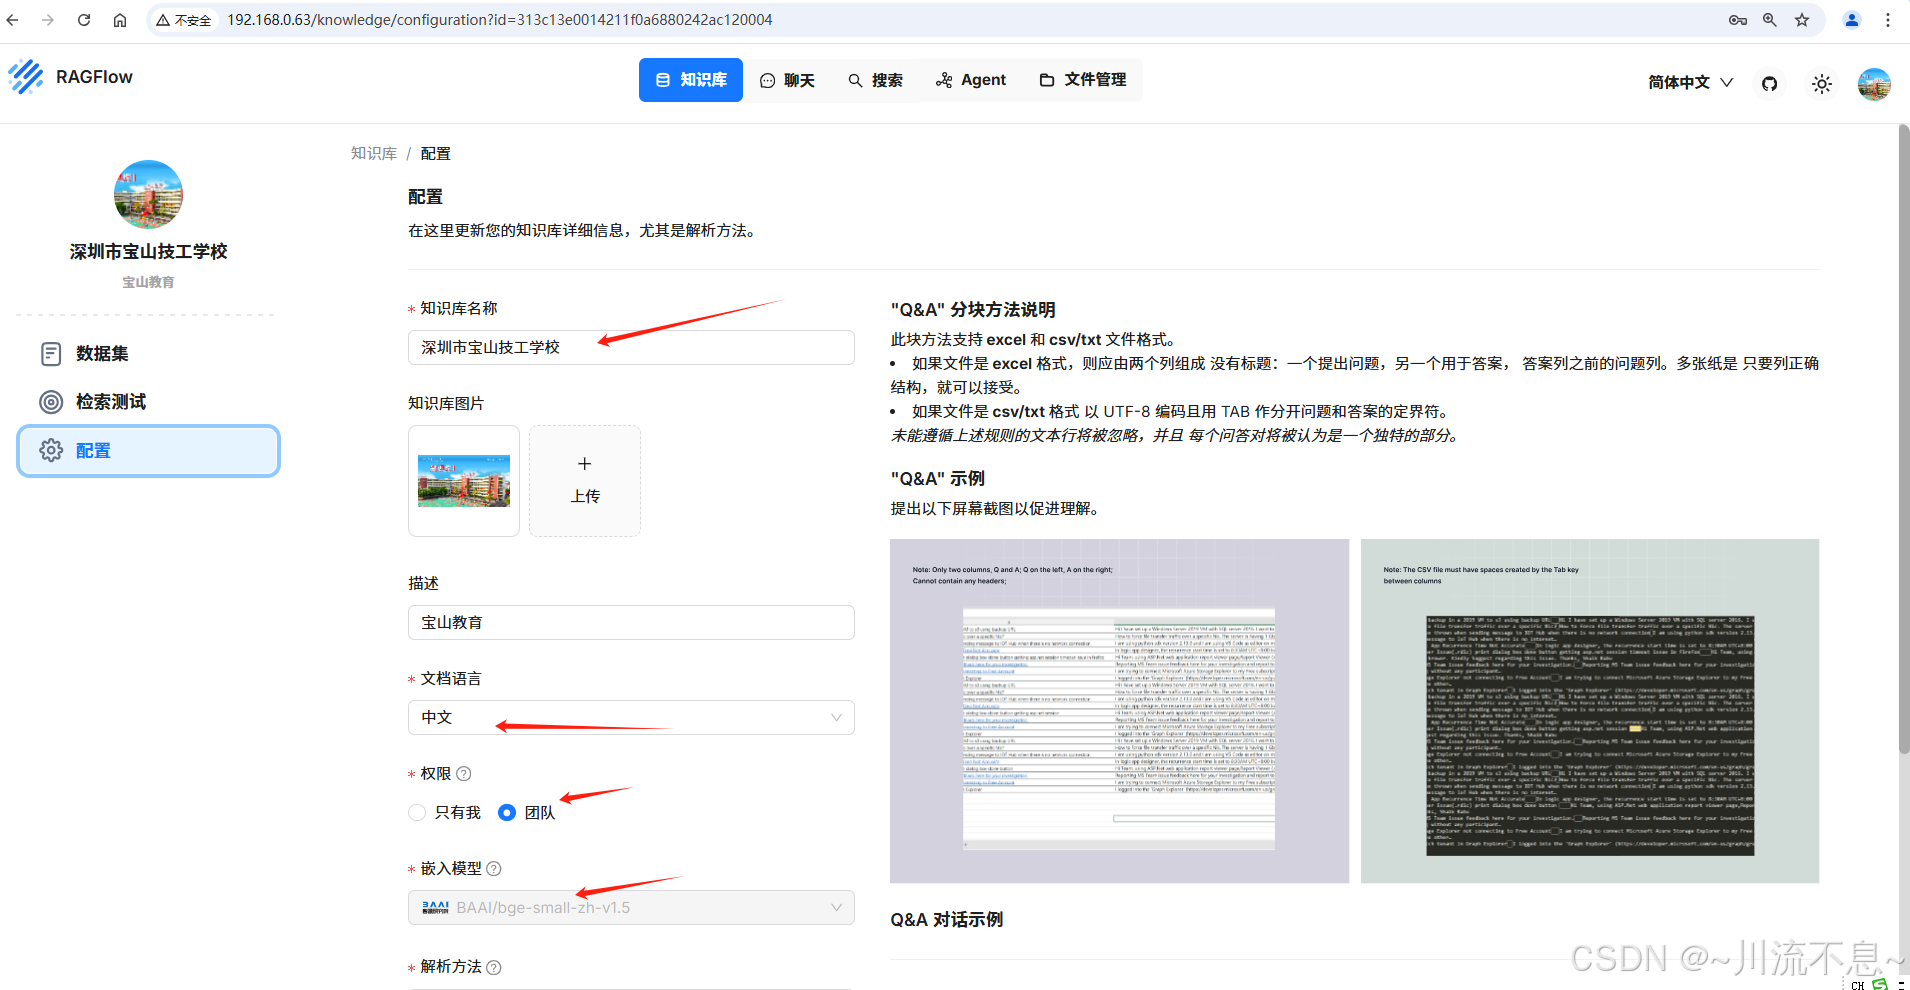Click the target icon beside 检索测试
Viewport: 1910px width, 990px height.
pos(51,402)
